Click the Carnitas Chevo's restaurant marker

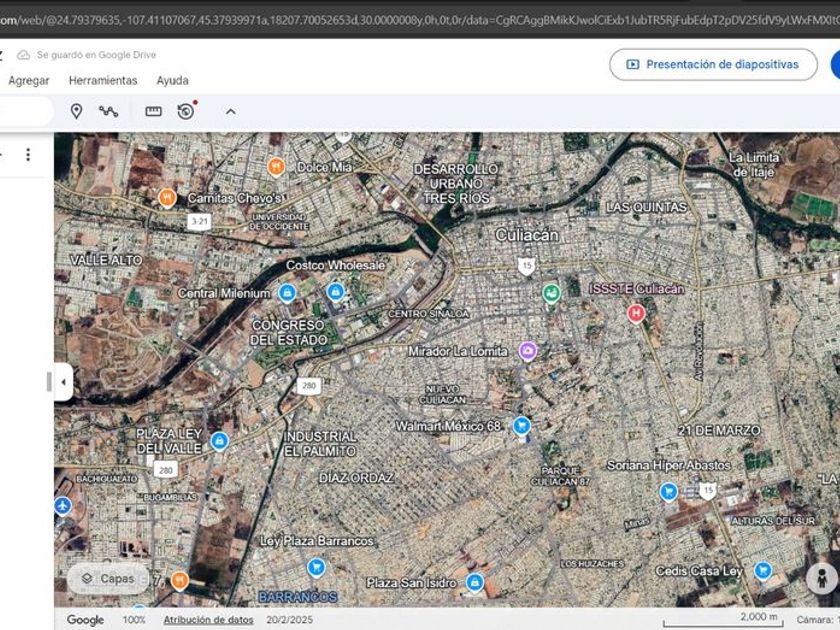point(167,198)
